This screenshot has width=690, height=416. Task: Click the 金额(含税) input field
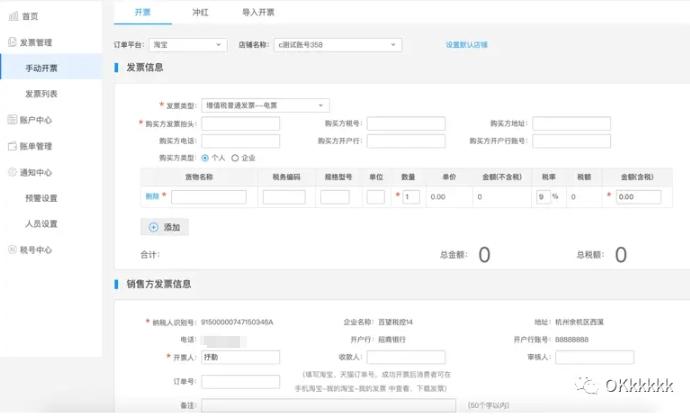click(639, 197)
